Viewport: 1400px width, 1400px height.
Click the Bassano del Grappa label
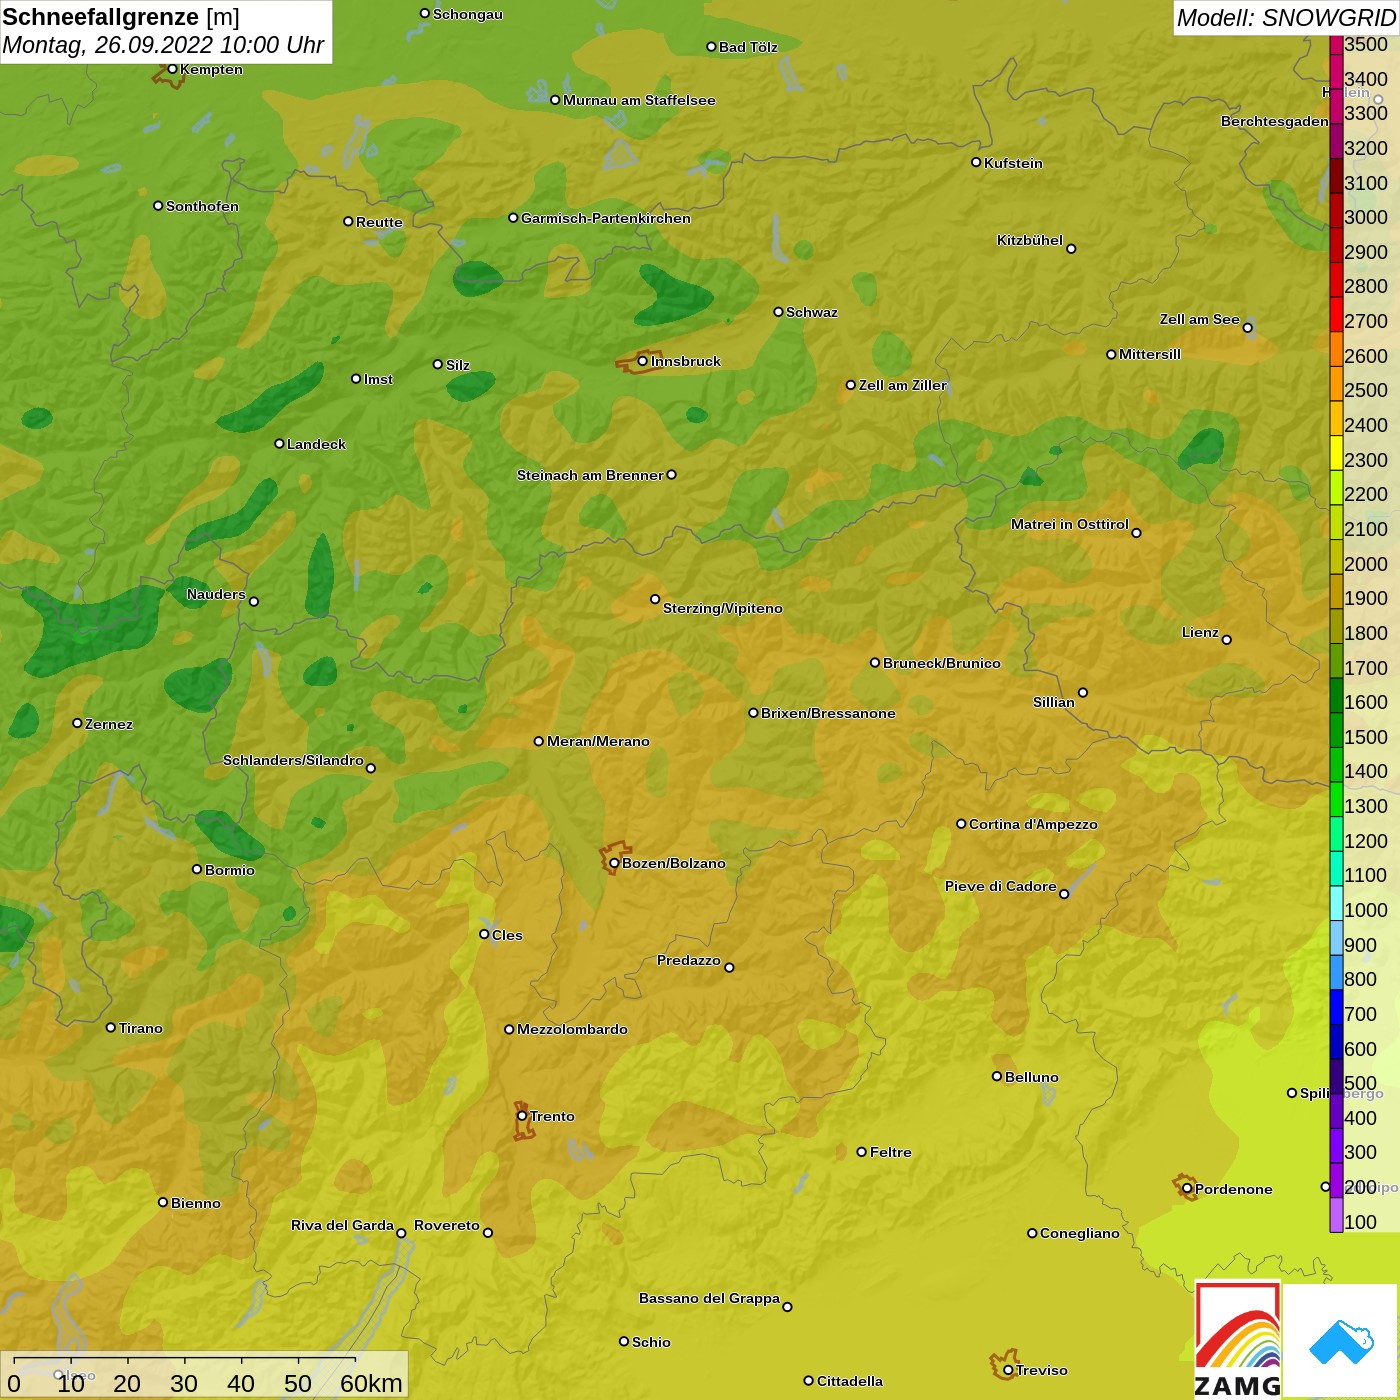[x=709, y=1298]
